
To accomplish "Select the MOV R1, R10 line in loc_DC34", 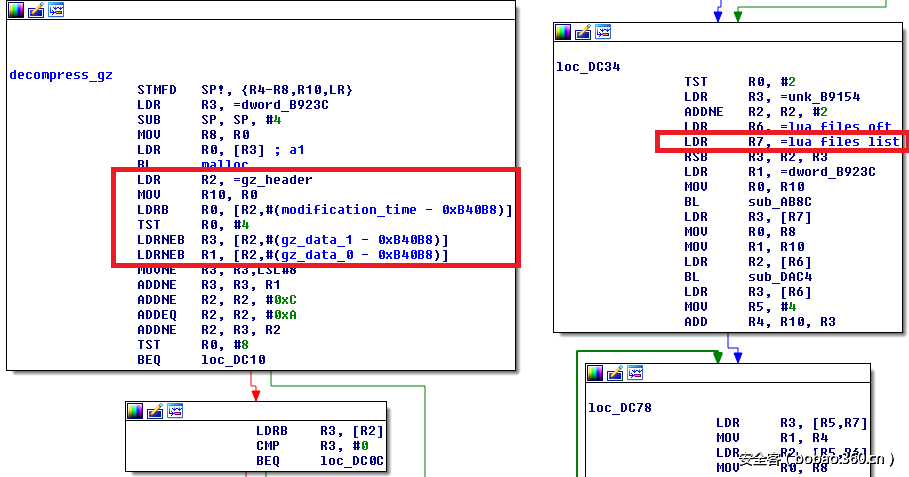I will click(744, 247).
